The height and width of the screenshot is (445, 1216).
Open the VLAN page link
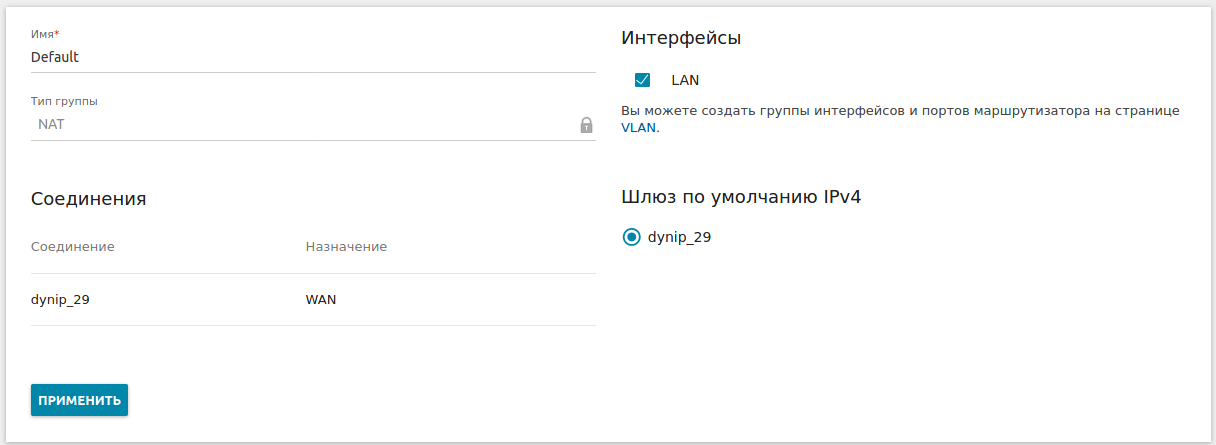click(638, 128)
